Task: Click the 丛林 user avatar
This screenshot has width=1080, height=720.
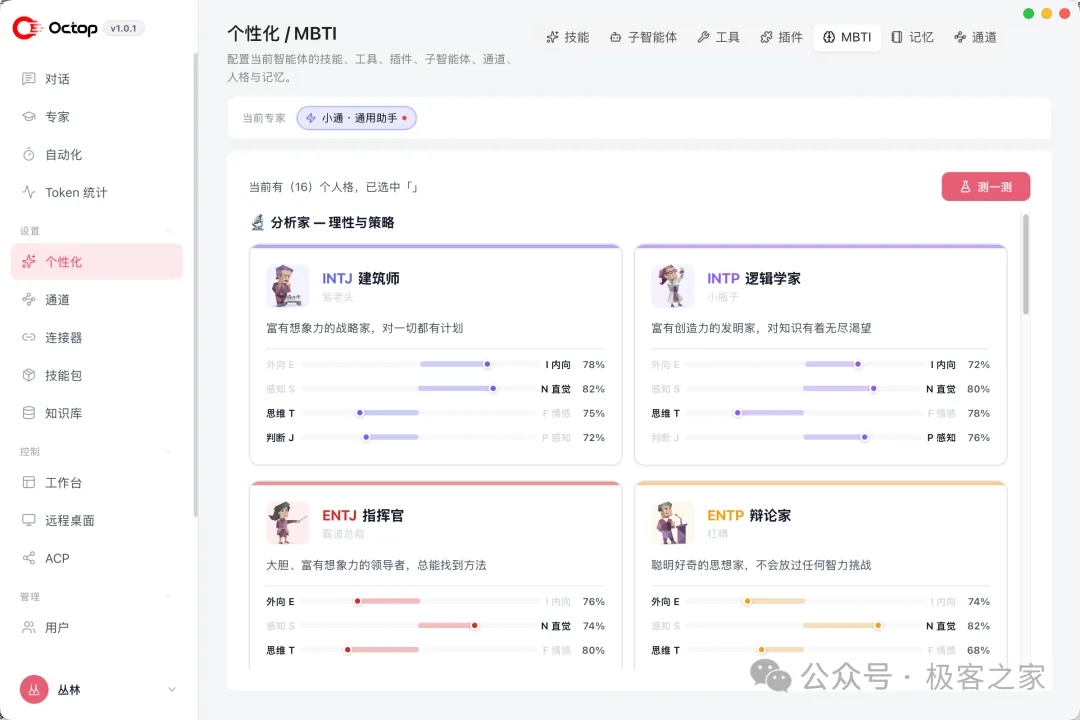Action: click(34, 690)
